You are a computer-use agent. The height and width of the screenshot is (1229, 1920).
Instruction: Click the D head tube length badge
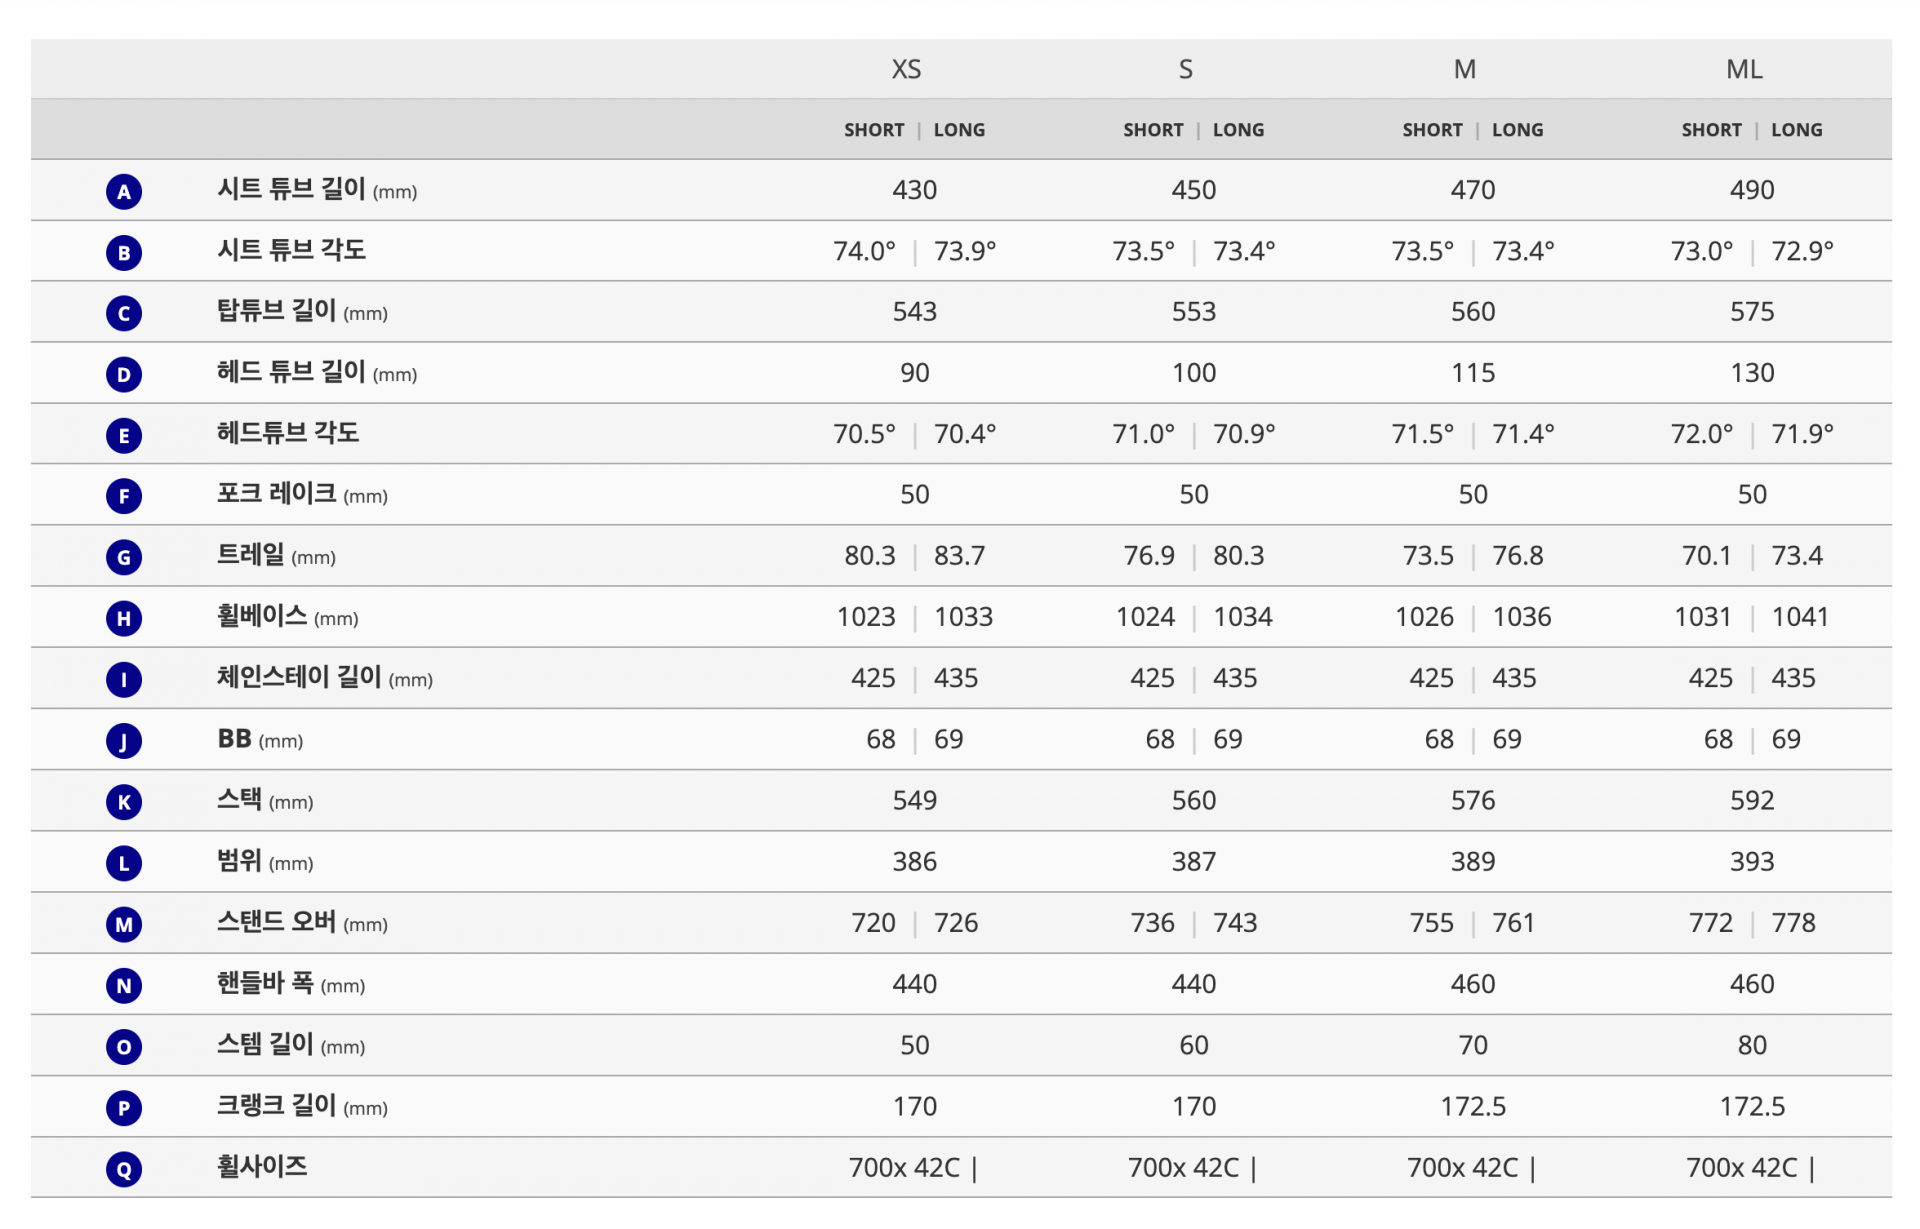[x=124, y=374]
